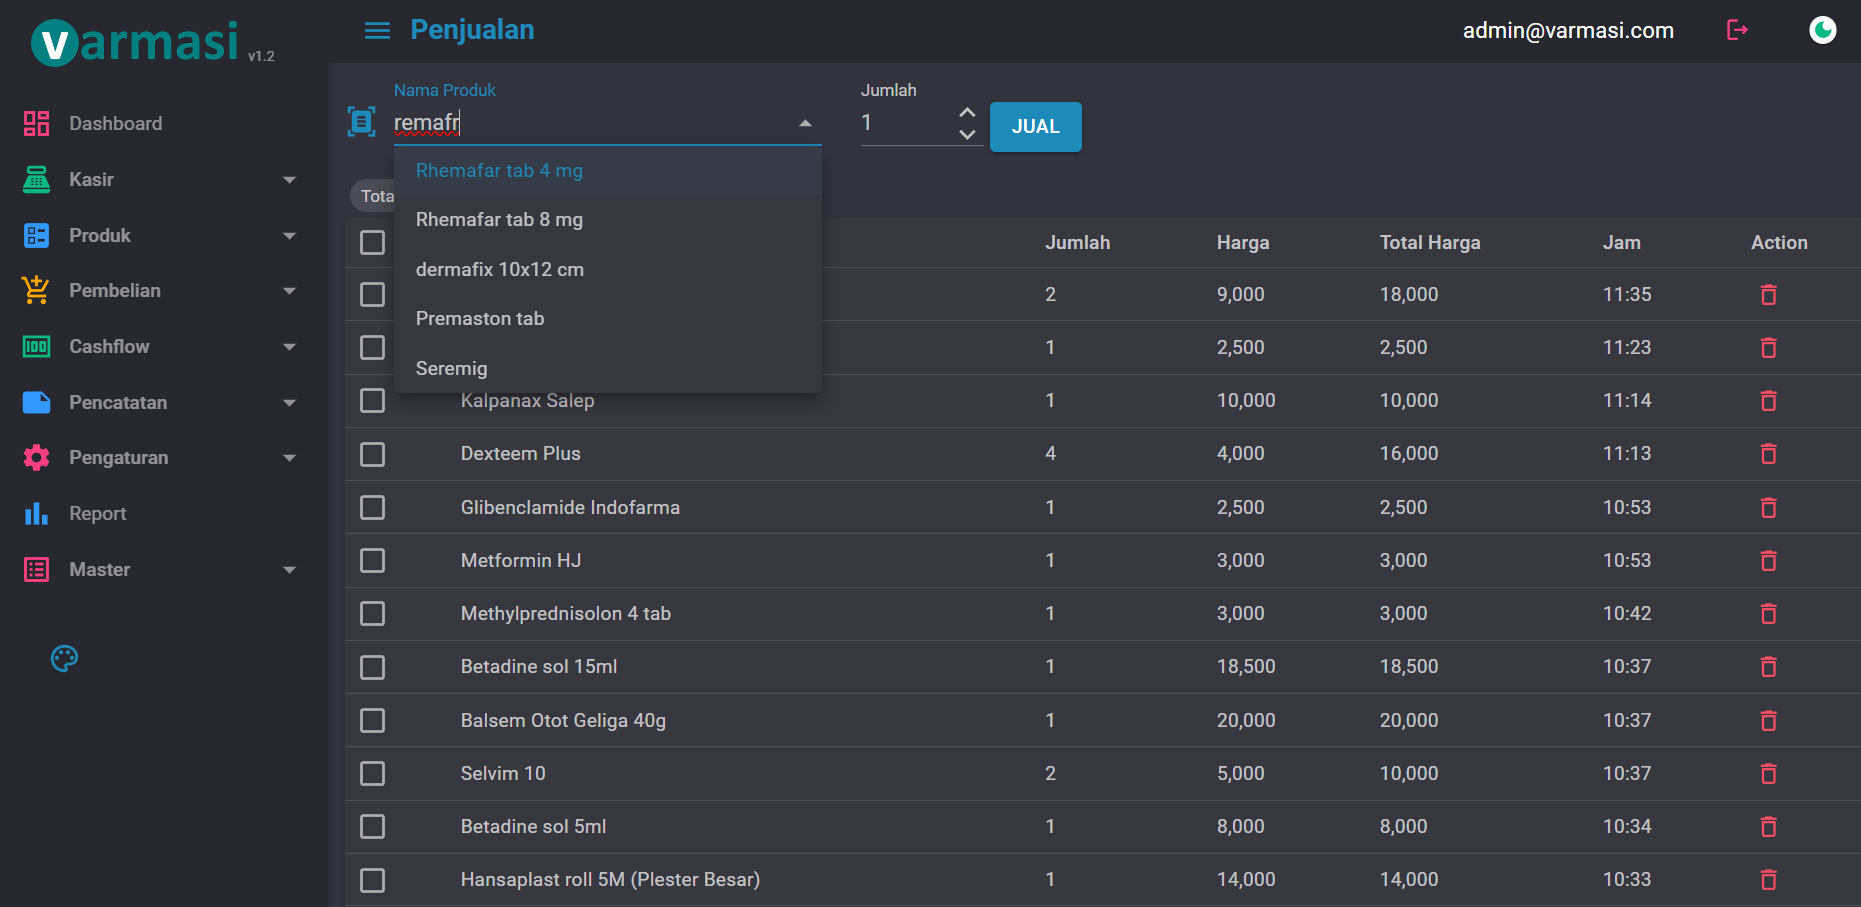Open Dashboard in the sidebar

pos(115,124)
